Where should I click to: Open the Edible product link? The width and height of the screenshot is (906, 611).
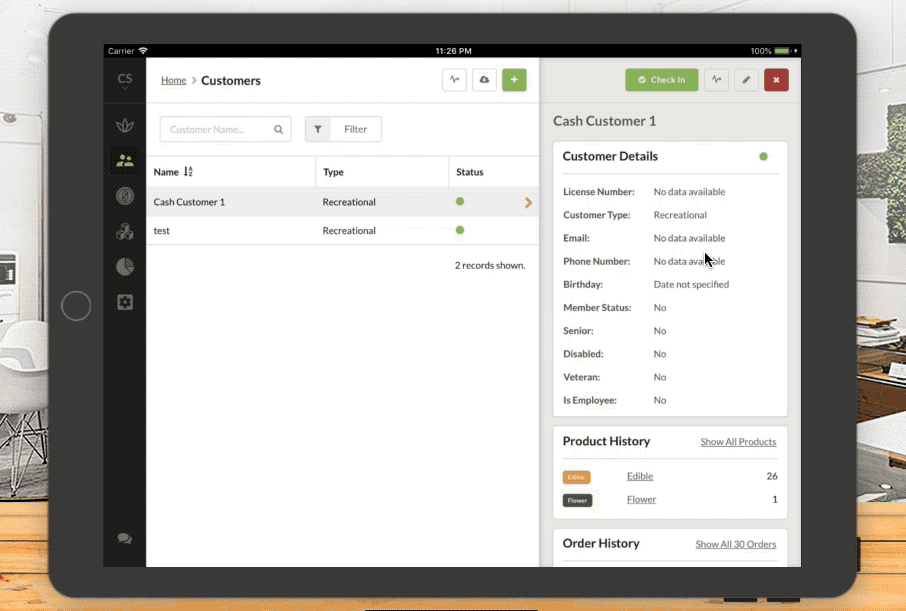click(x=640, y=476)
